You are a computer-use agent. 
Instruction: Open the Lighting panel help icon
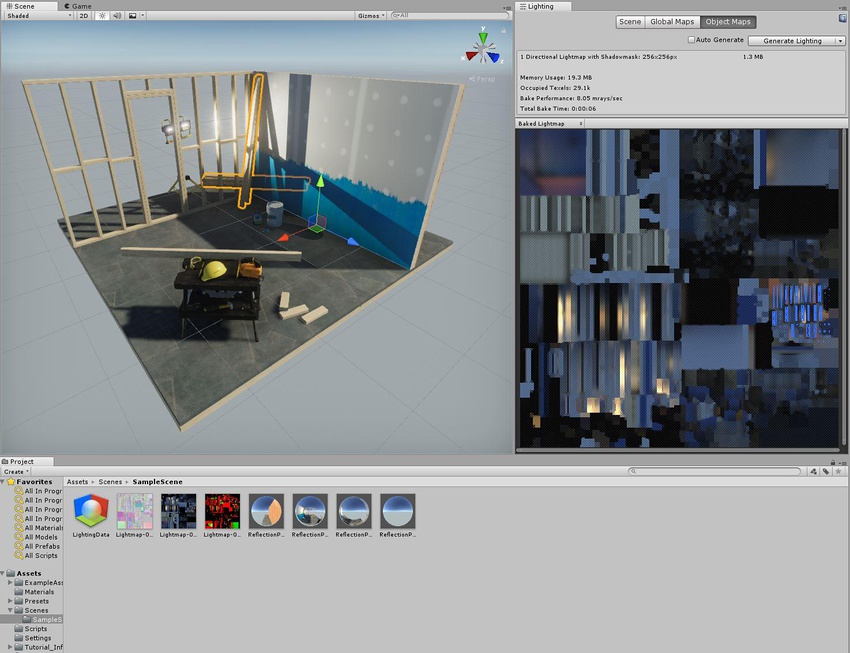(x=843, y=18)
